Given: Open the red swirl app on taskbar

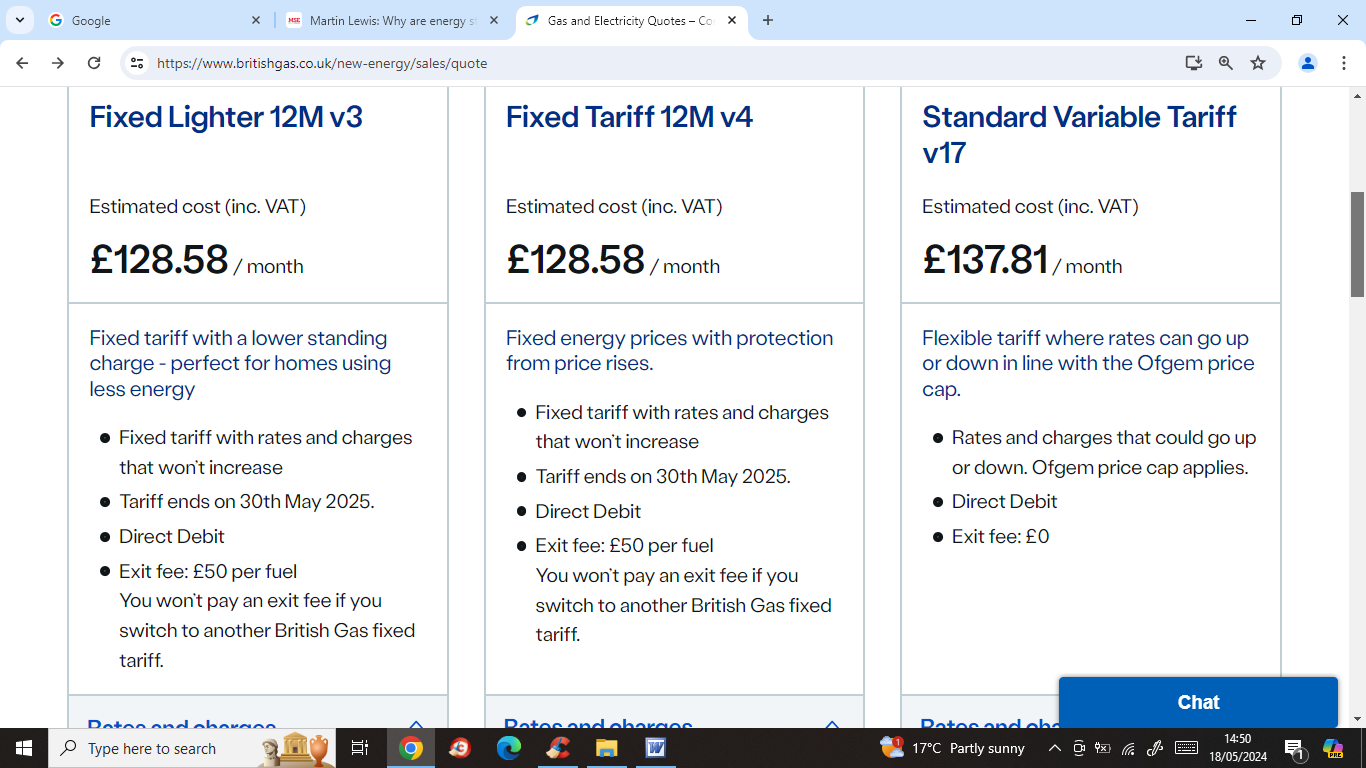Looking at the screenshot, I should point(460,748).
